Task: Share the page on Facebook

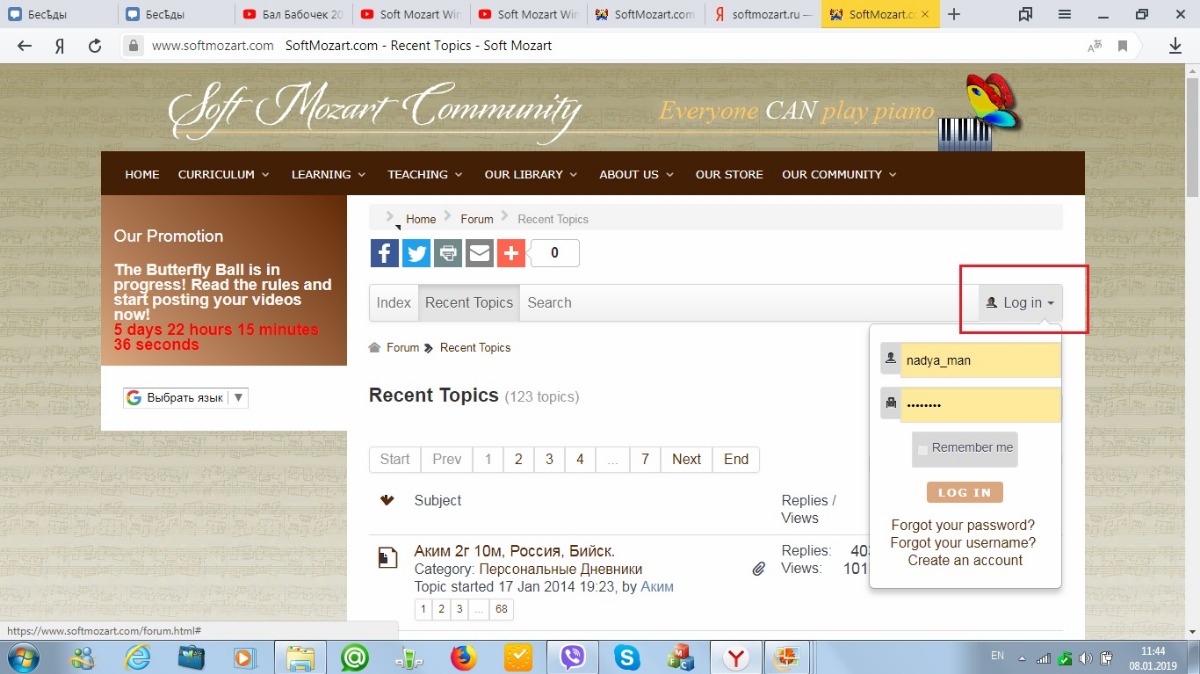Action: click(x=385, y=253)
